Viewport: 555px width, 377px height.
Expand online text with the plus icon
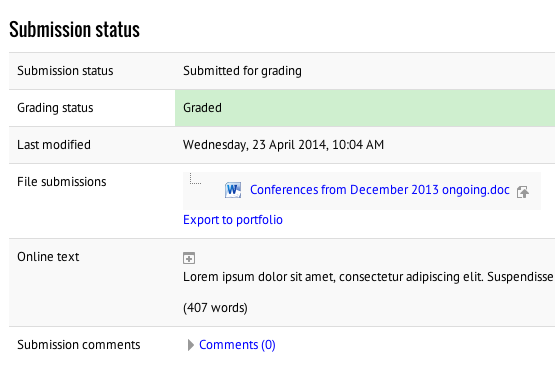(189, 258)
